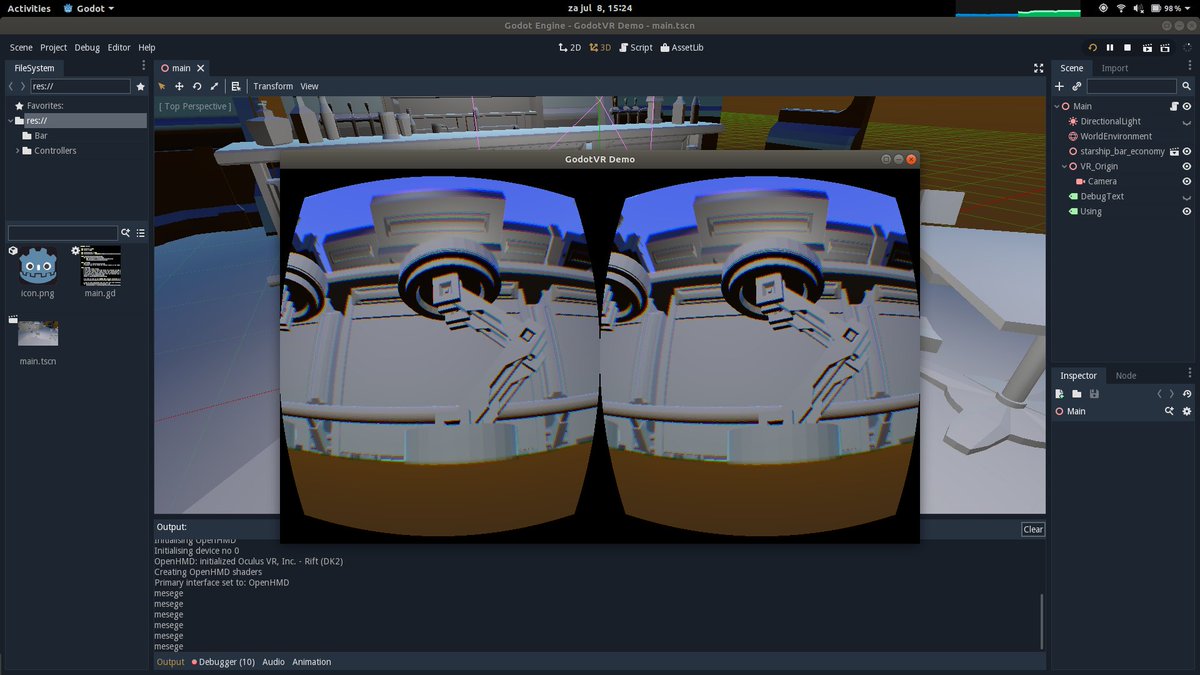Open the Debug menu
This screenshot has width=1200, height=675.
[x=87, y=47]
